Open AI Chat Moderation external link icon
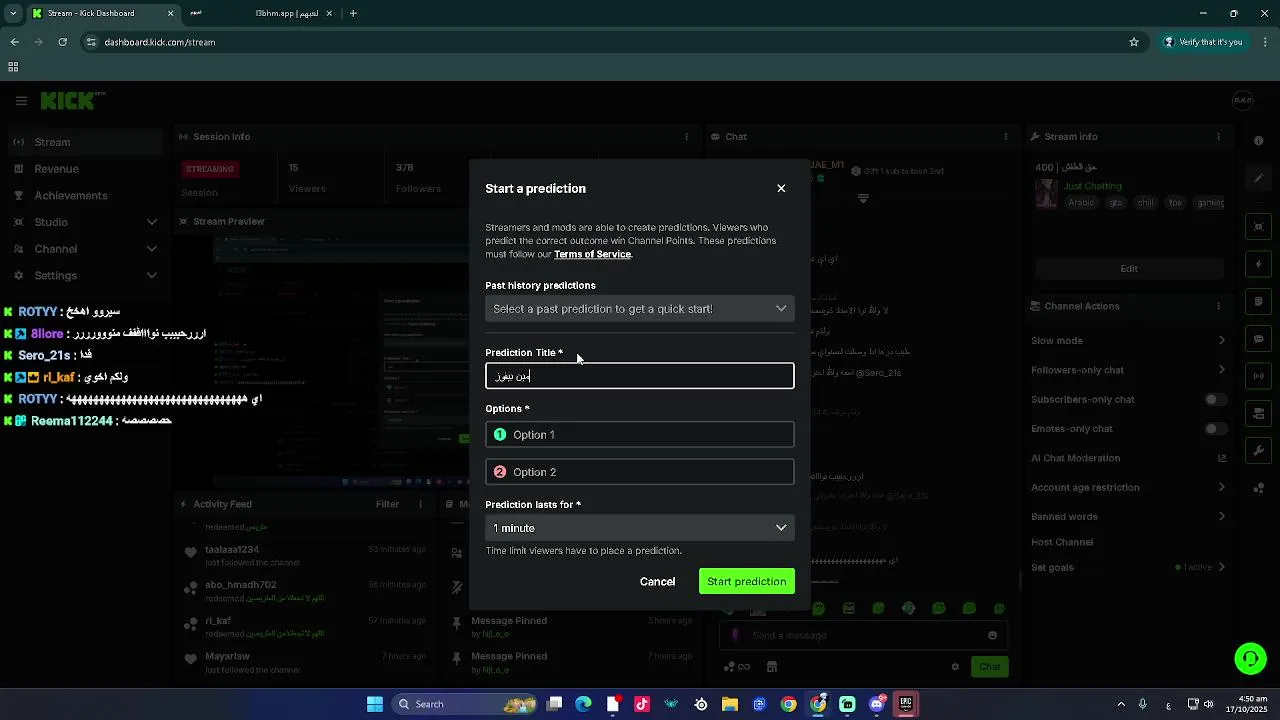 [1221, 458]
